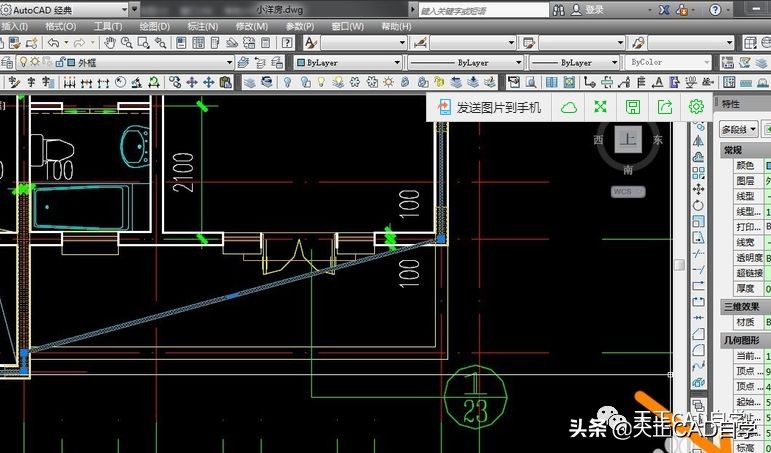This screenshot has height=453, width=771.
Task: Click the 三维效果 section header
Action: pos(745,306)
